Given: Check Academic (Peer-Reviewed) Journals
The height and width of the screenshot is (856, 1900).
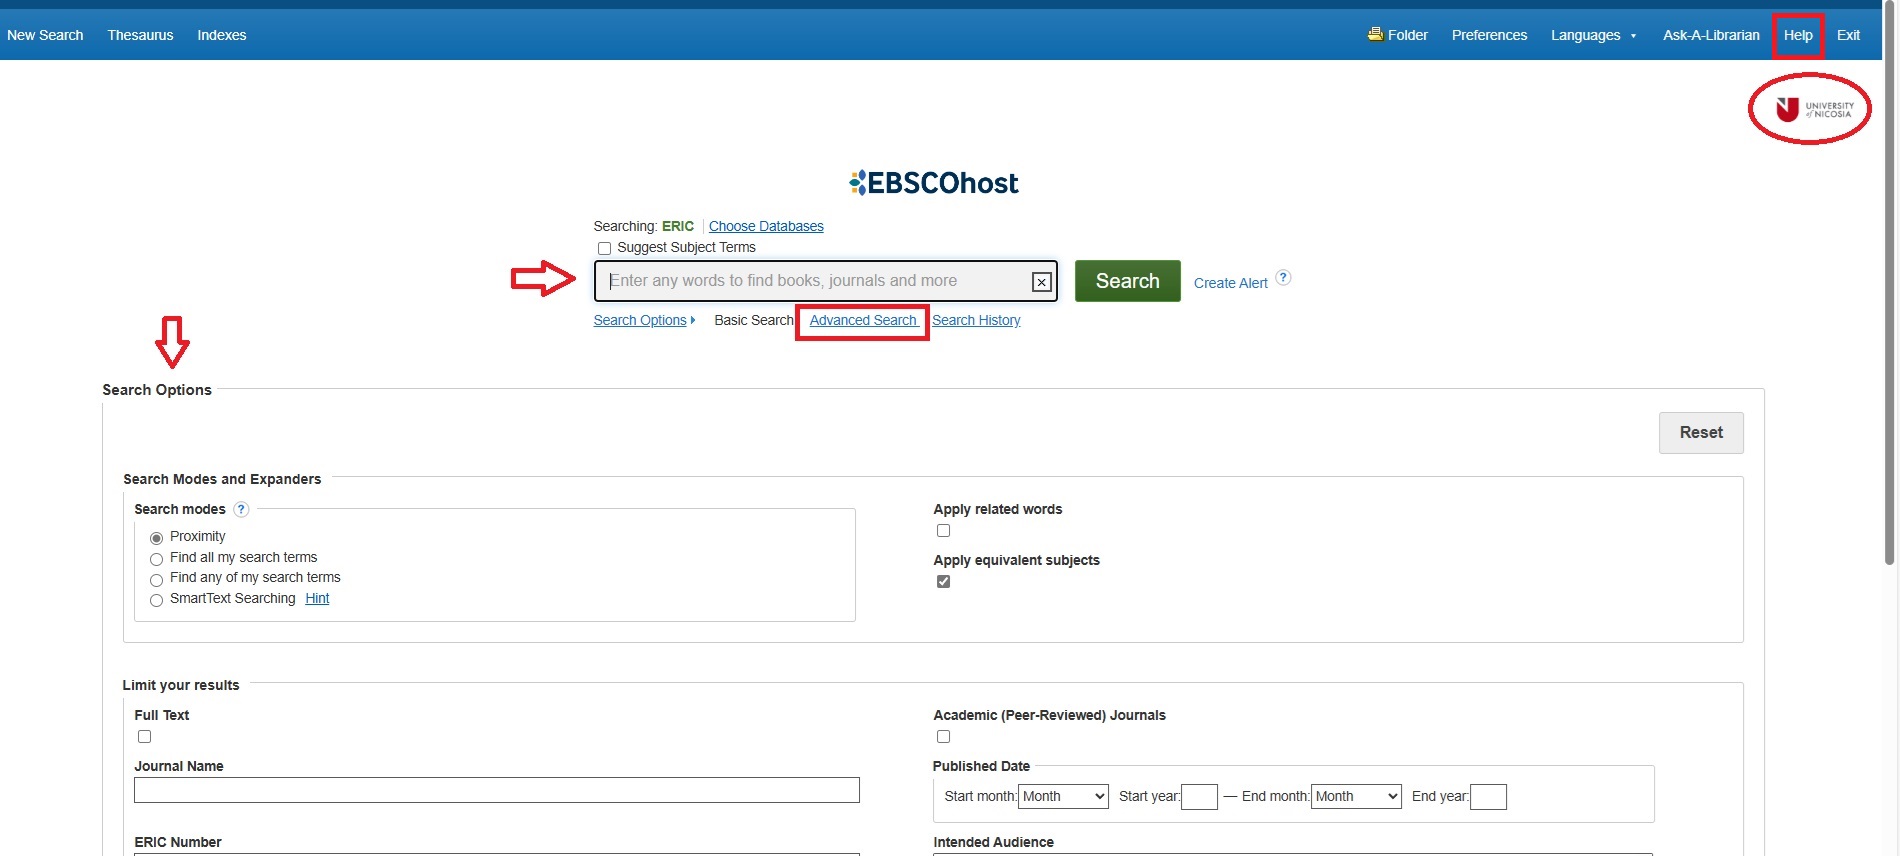Looking at the screenshot, I should coord(943,736).
